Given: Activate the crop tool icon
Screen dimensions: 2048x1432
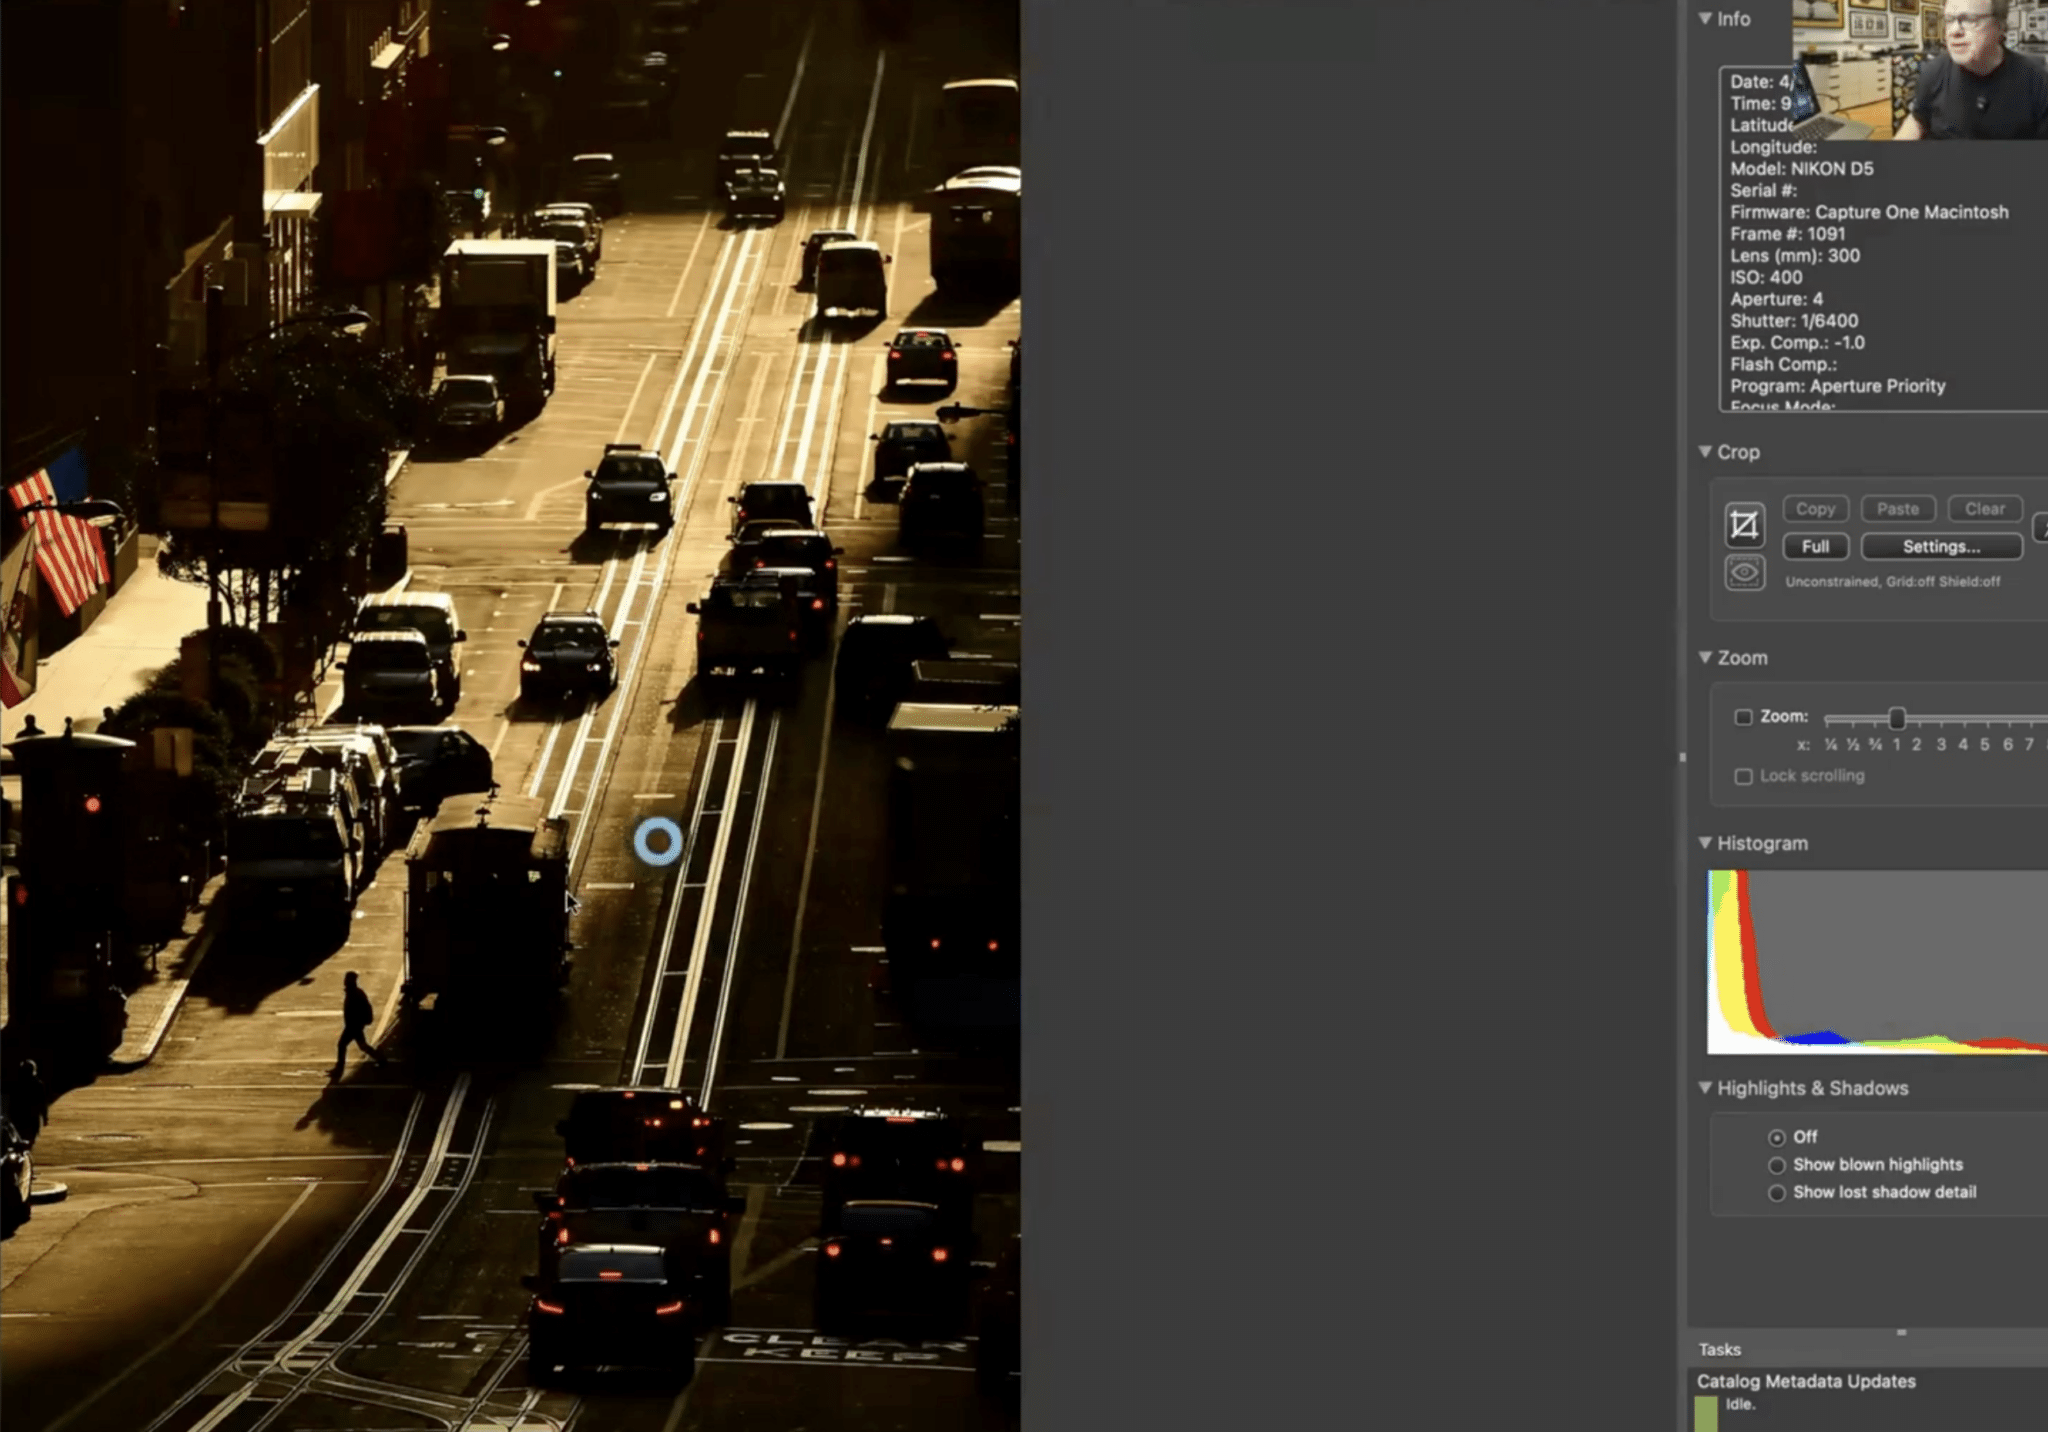Looking at the screenshot, I should click(x=1744, y=525).
